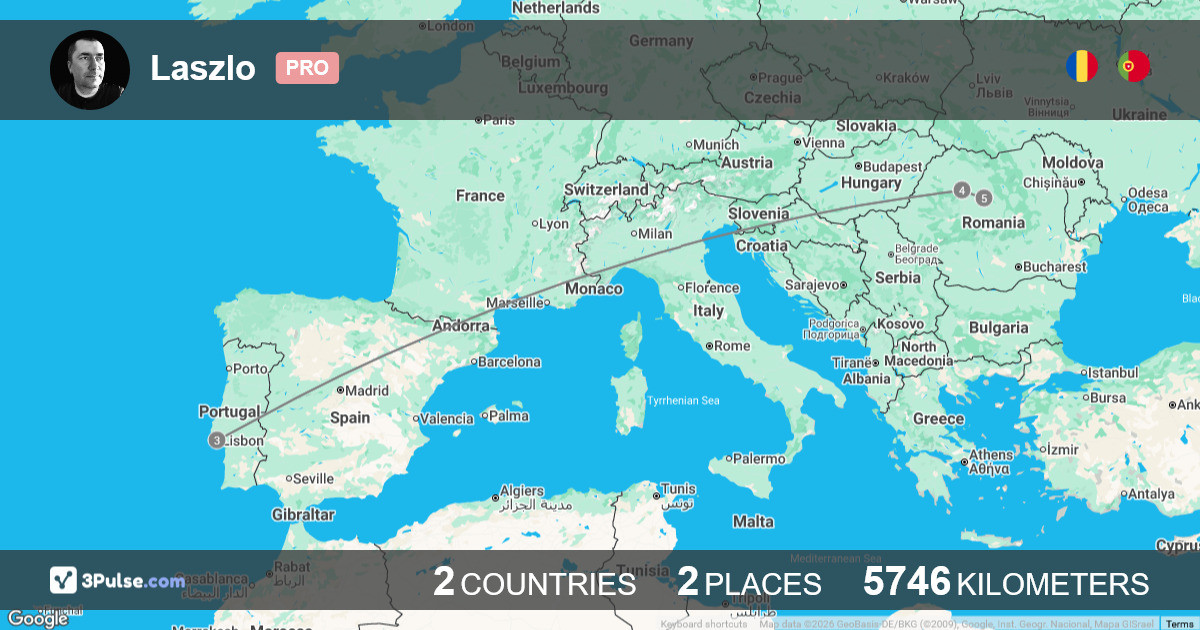Click the 3Pulse checkmark logo icon

[x=64, y=580]
